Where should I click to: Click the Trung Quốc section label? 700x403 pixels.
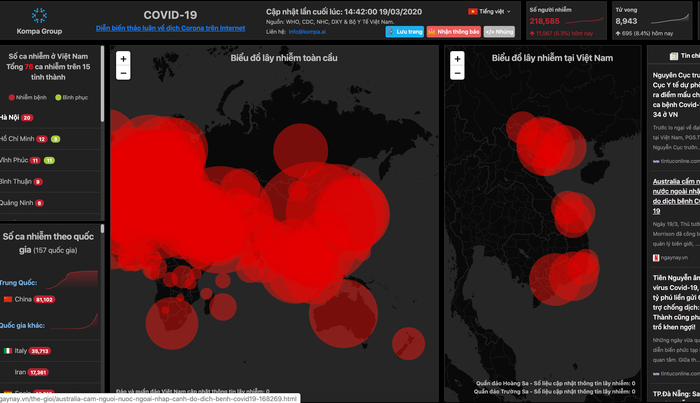18,283
